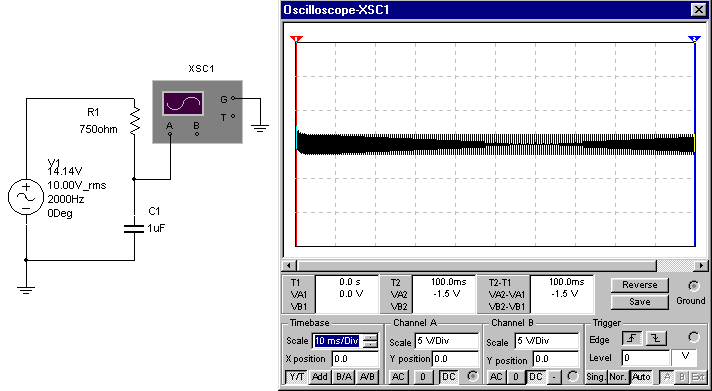Click the T2 reading 100.0ms
This screenshot has height=391, width=712.
(449, 282)
